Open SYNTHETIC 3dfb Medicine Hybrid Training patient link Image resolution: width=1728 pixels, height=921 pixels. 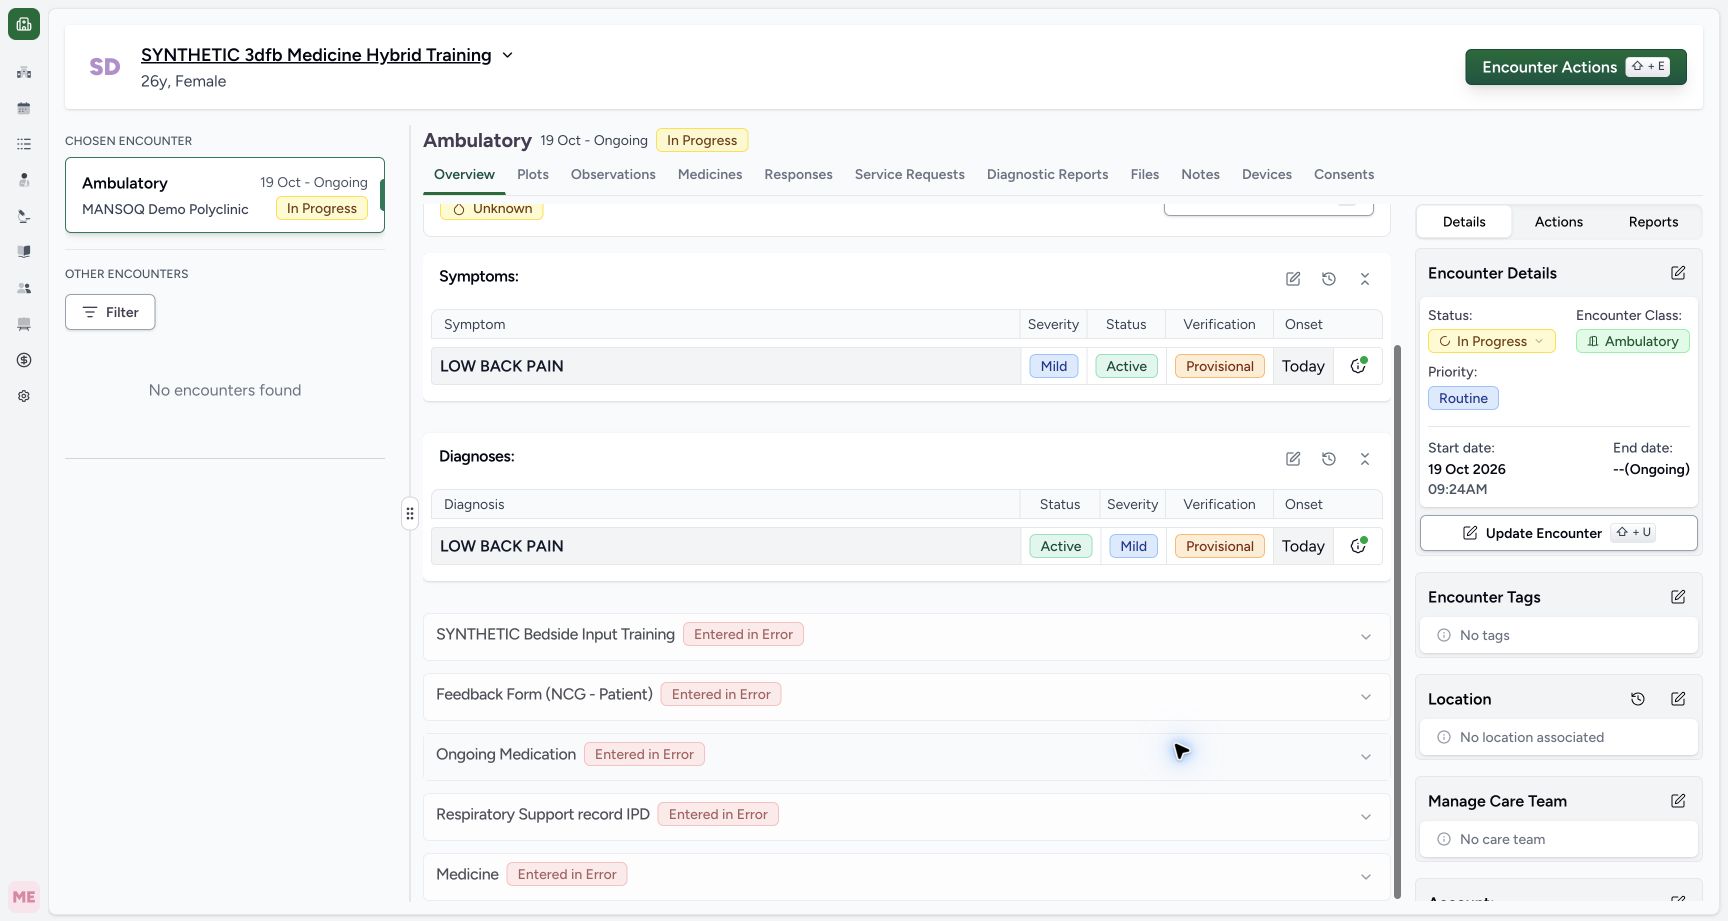(316, 55)
